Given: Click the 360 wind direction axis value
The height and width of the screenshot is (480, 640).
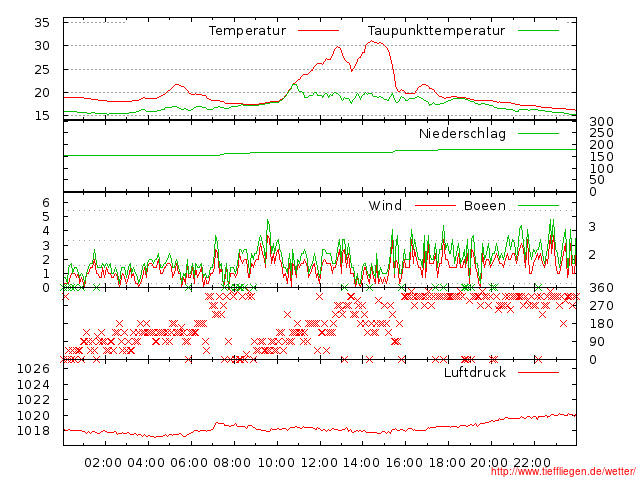Looking at the screenshot, I should coord(602,288).
